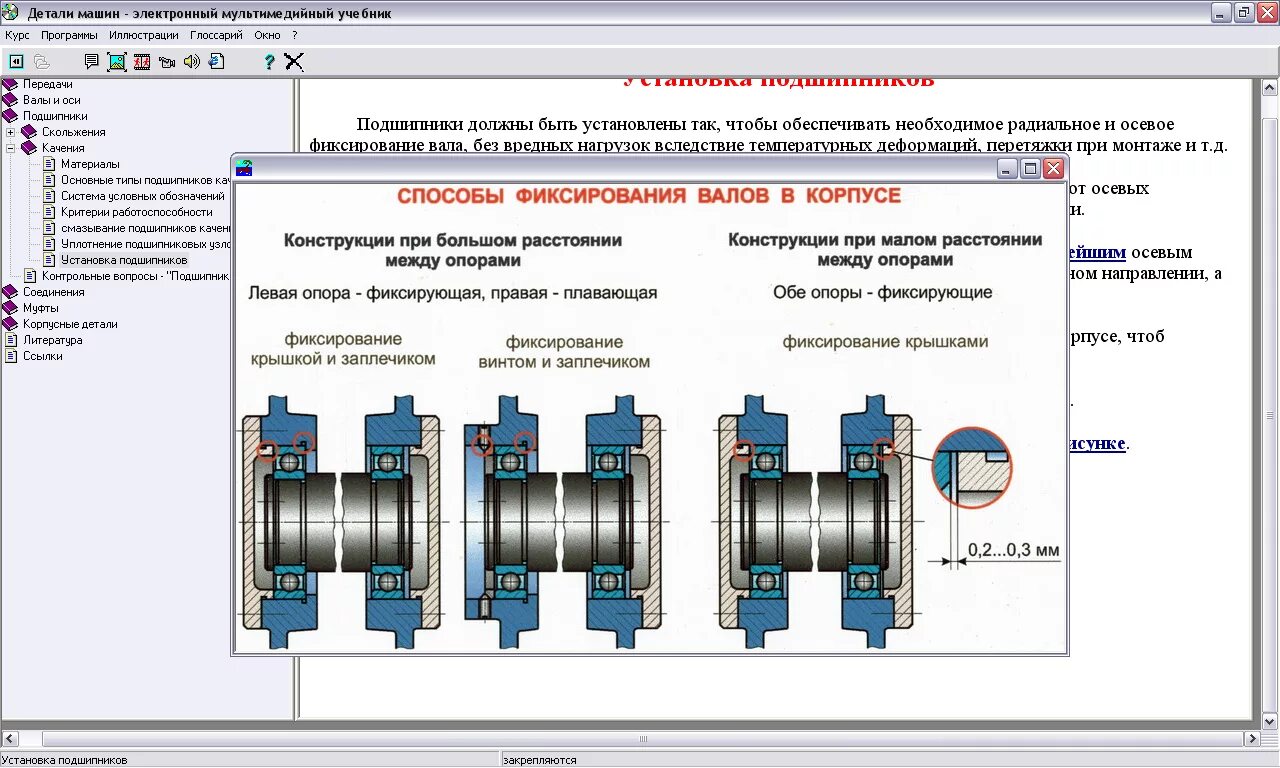Click document icon beside Ссылки

click(12, 356)
